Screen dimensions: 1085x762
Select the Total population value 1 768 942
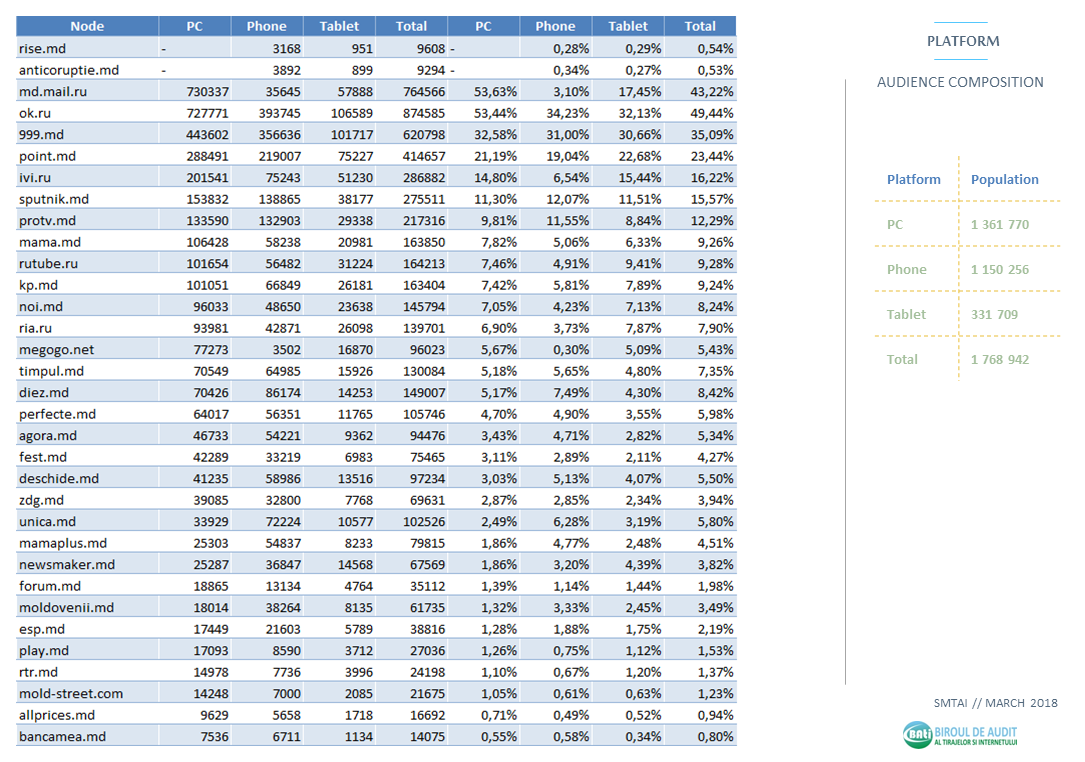999,360
